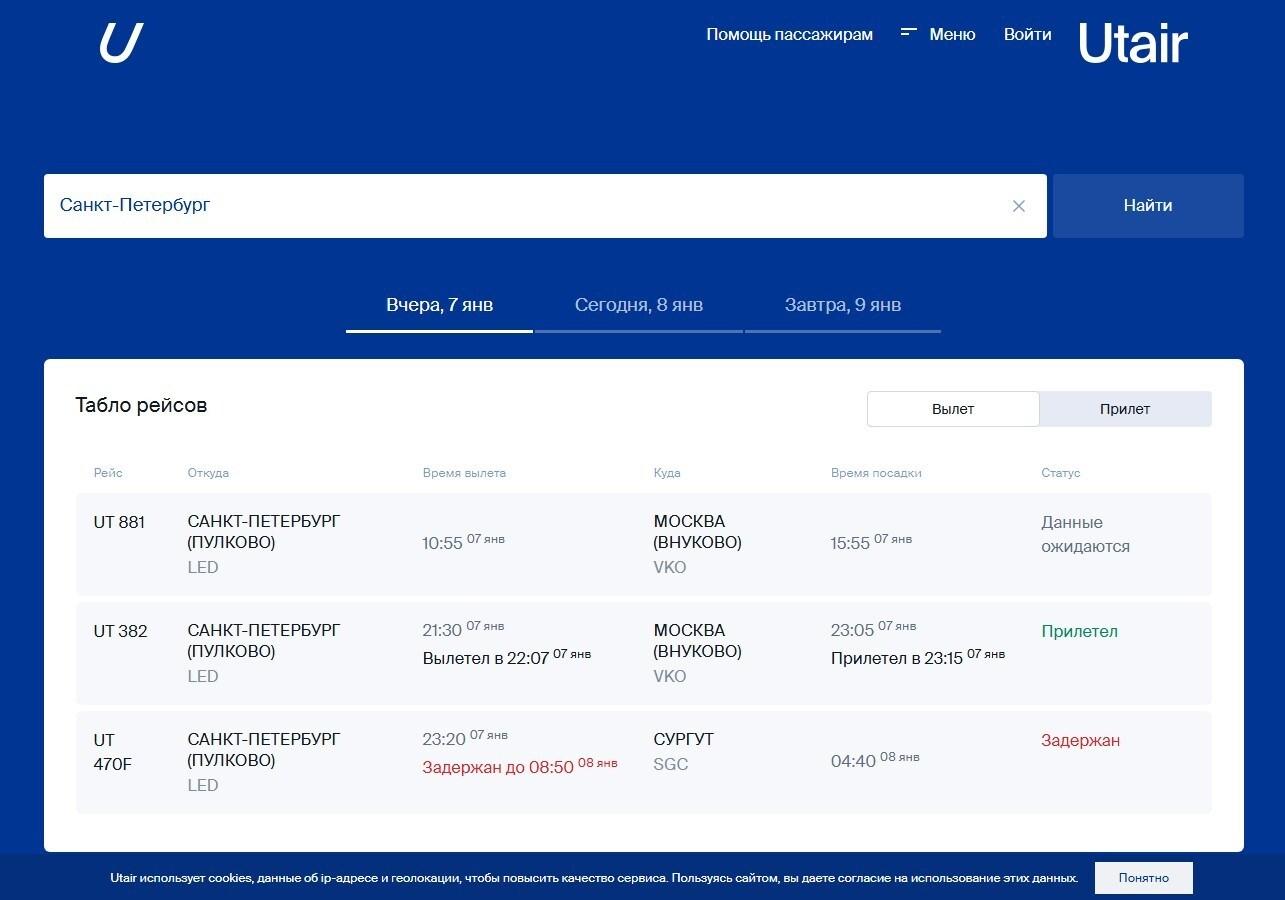Click the Прилетел status of UT 382
The image size is (1285, 900).
(1079, 632)
